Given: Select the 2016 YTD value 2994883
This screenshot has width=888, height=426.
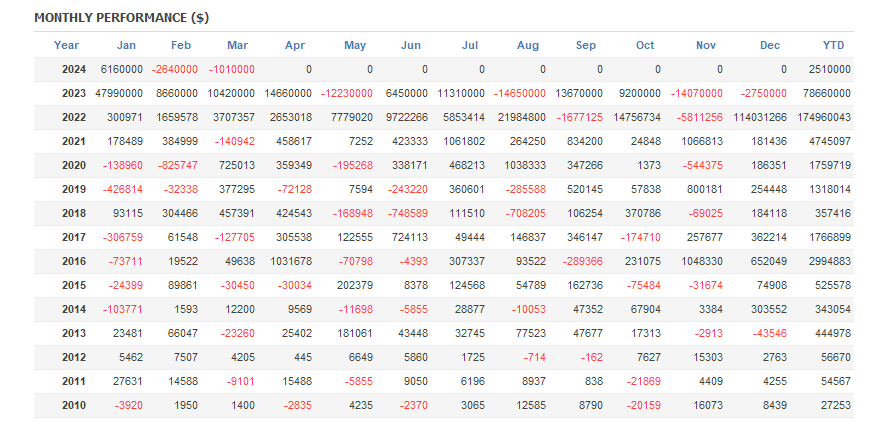Looking at the screenshot, I should [827, 262].
